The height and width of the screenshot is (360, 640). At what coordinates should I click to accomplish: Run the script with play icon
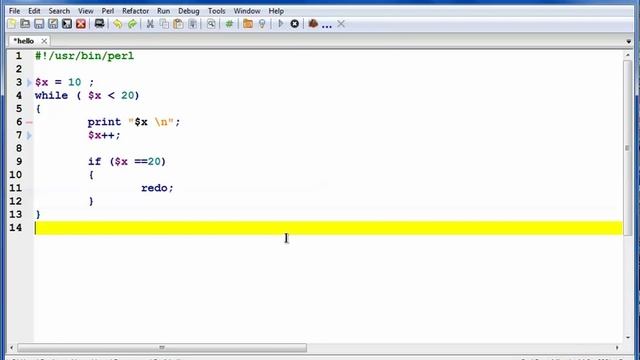point(280,24)
